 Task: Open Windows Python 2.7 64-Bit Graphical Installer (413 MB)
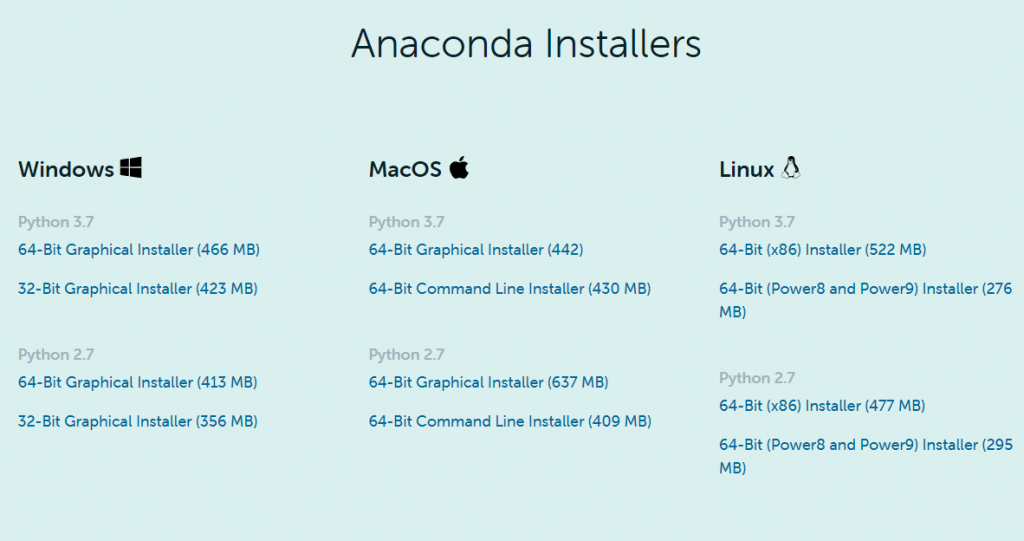(138, 382)
